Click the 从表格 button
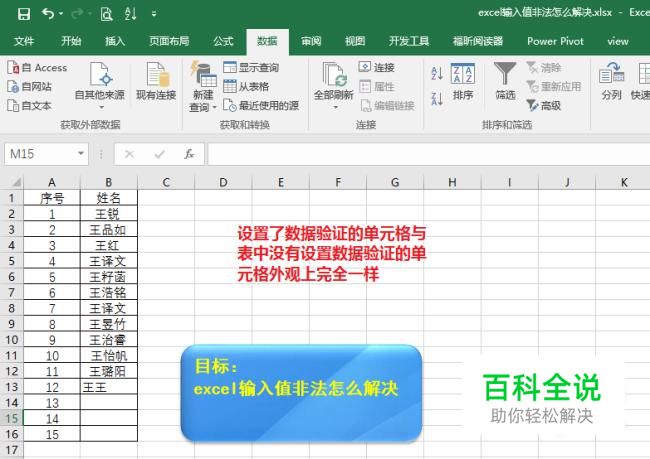 246,86
